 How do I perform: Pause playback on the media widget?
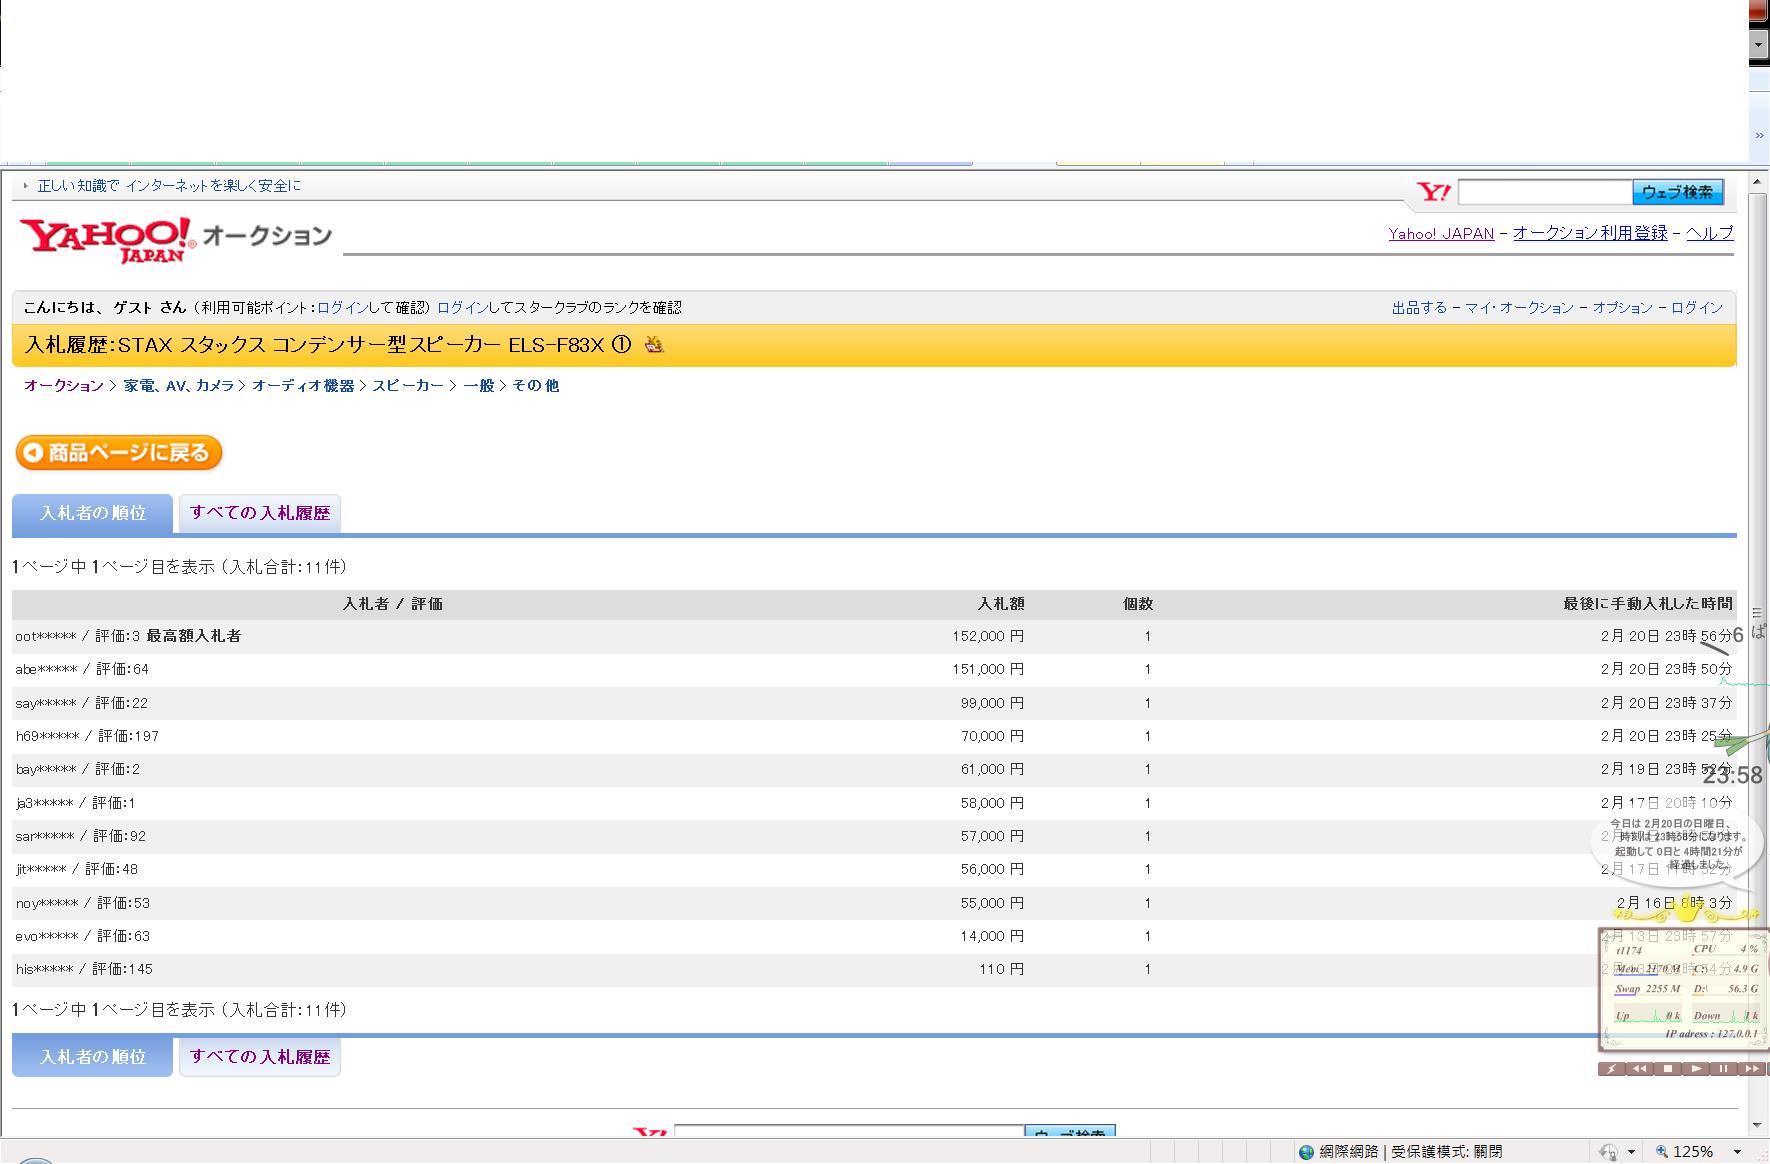1724,1068
